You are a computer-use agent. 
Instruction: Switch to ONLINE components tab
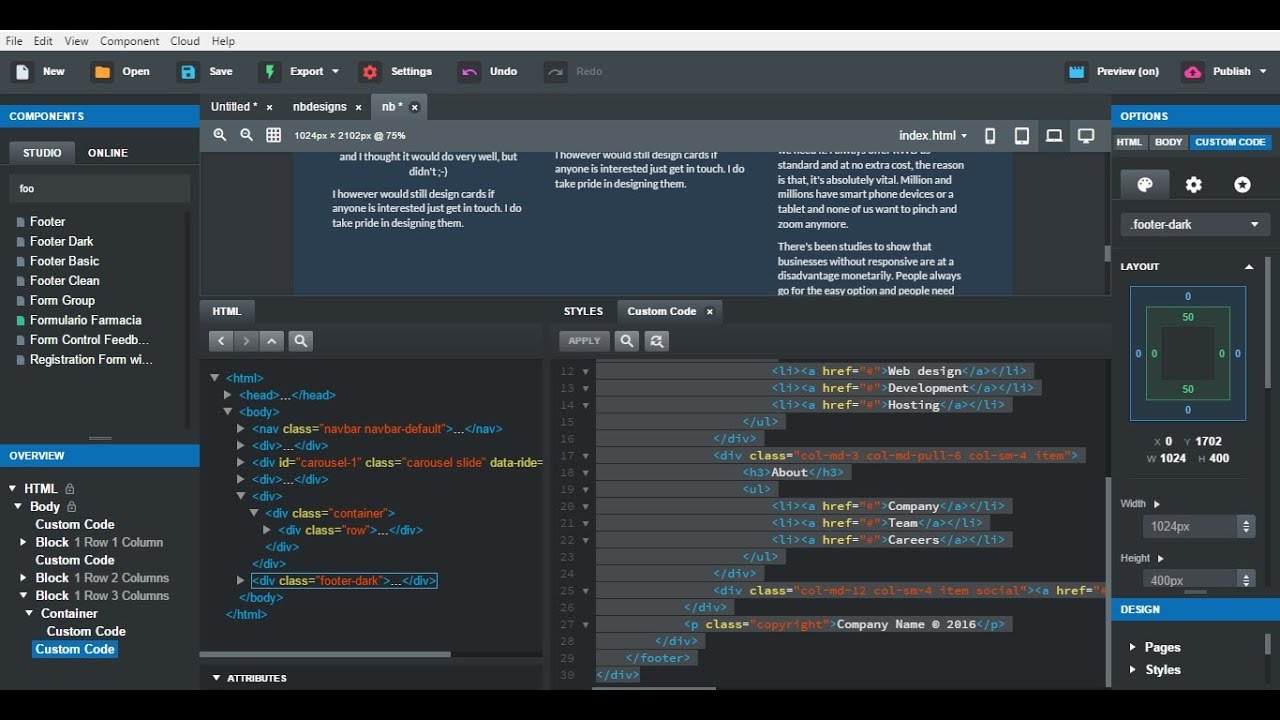coord(108,153)
